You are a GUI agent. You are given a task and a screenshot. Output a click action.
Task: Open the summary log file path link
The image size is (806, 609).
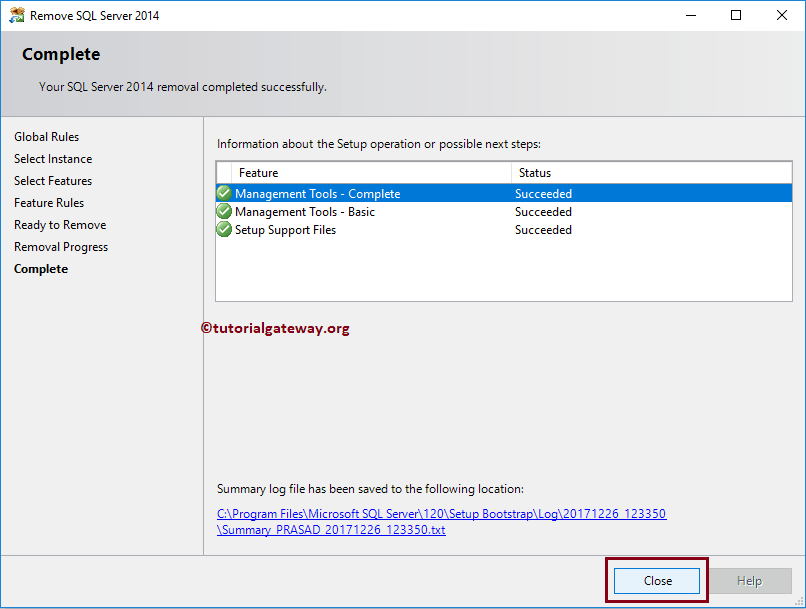point(442,522)
